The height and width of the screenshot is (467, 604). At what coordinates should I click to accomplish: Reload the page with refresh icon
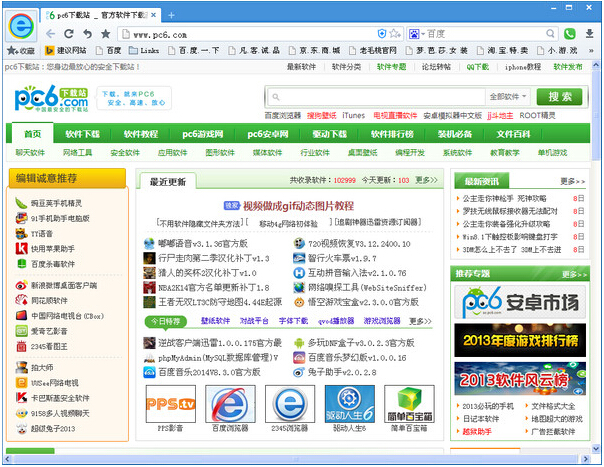tap(69, 34)
